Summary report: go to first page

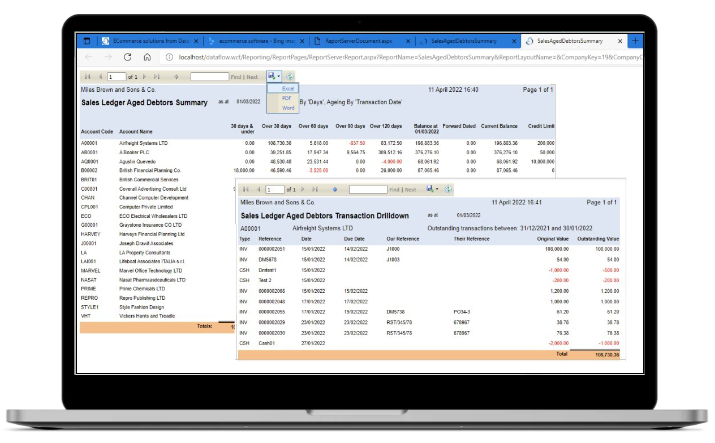click(x=88, y=77)
